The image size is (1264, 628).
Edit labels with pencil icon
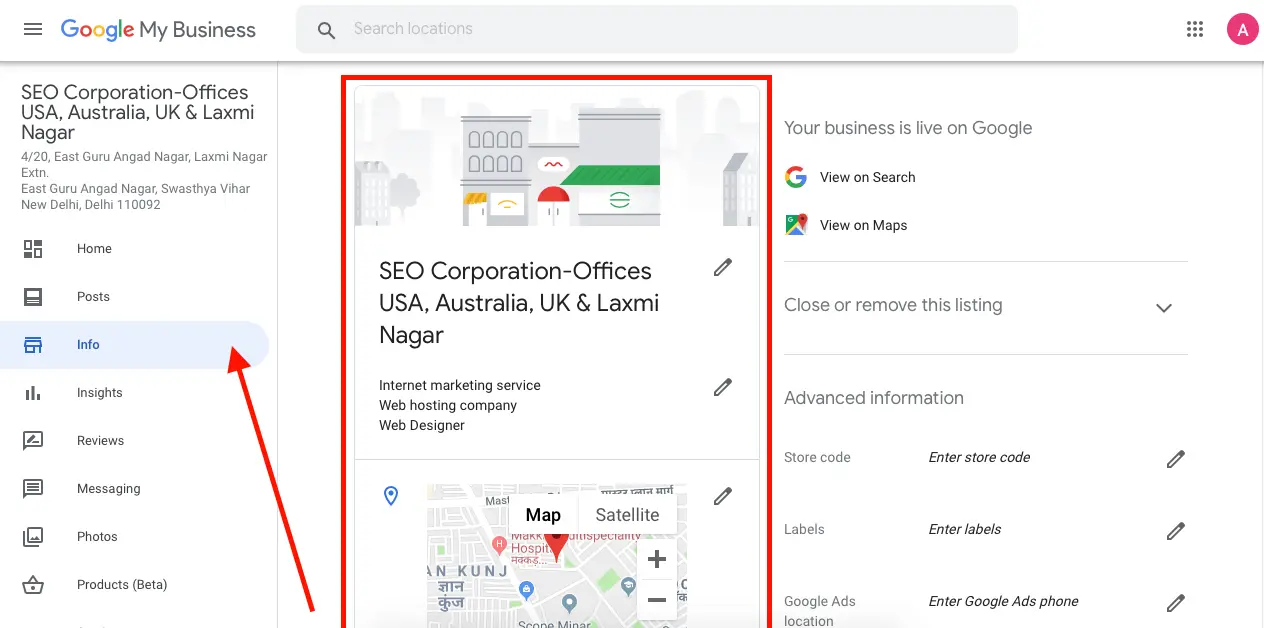tap(1176, 531)
